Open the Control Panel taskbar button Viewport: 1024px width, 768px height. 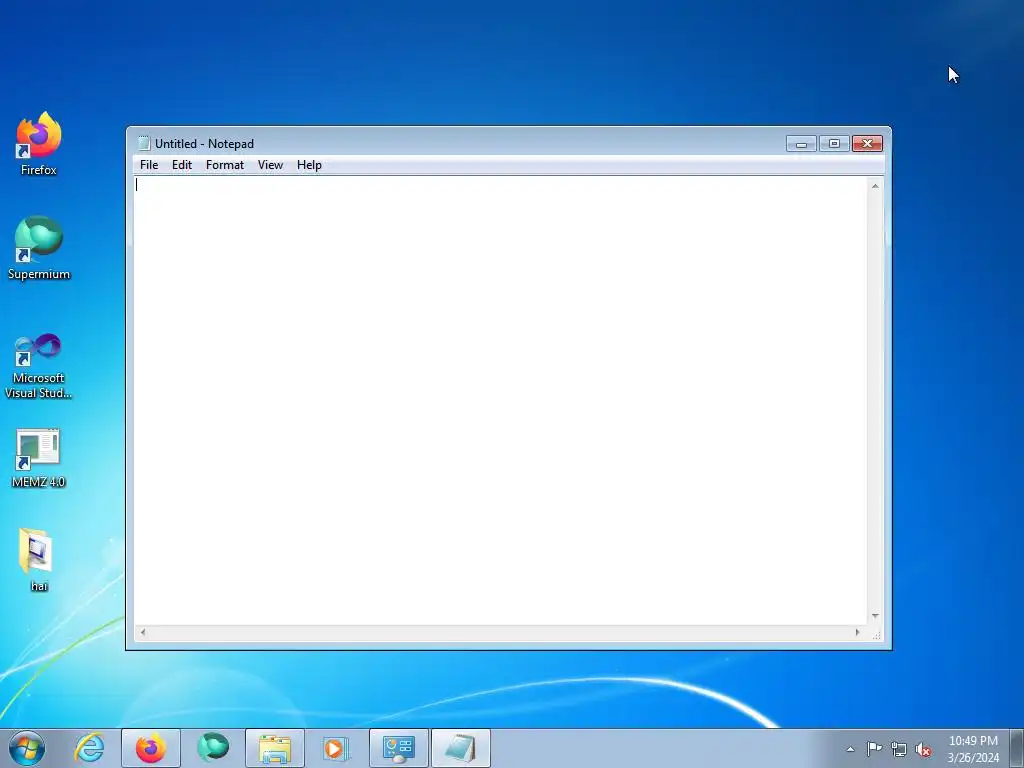click(x=399, y=748)
